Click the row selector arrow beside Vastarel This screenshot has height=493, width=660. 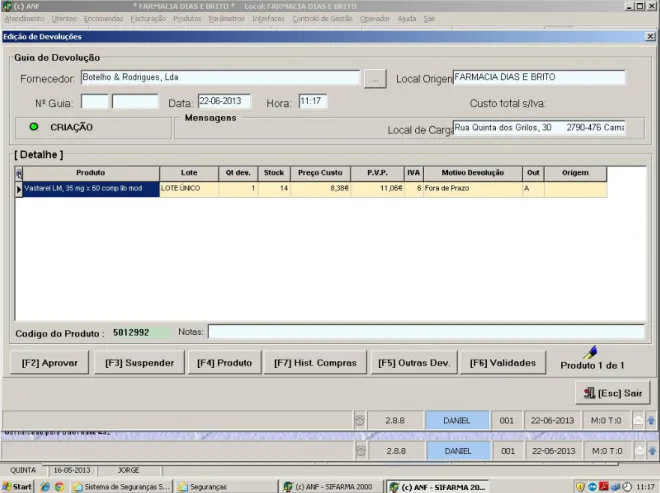coord(19,189)
